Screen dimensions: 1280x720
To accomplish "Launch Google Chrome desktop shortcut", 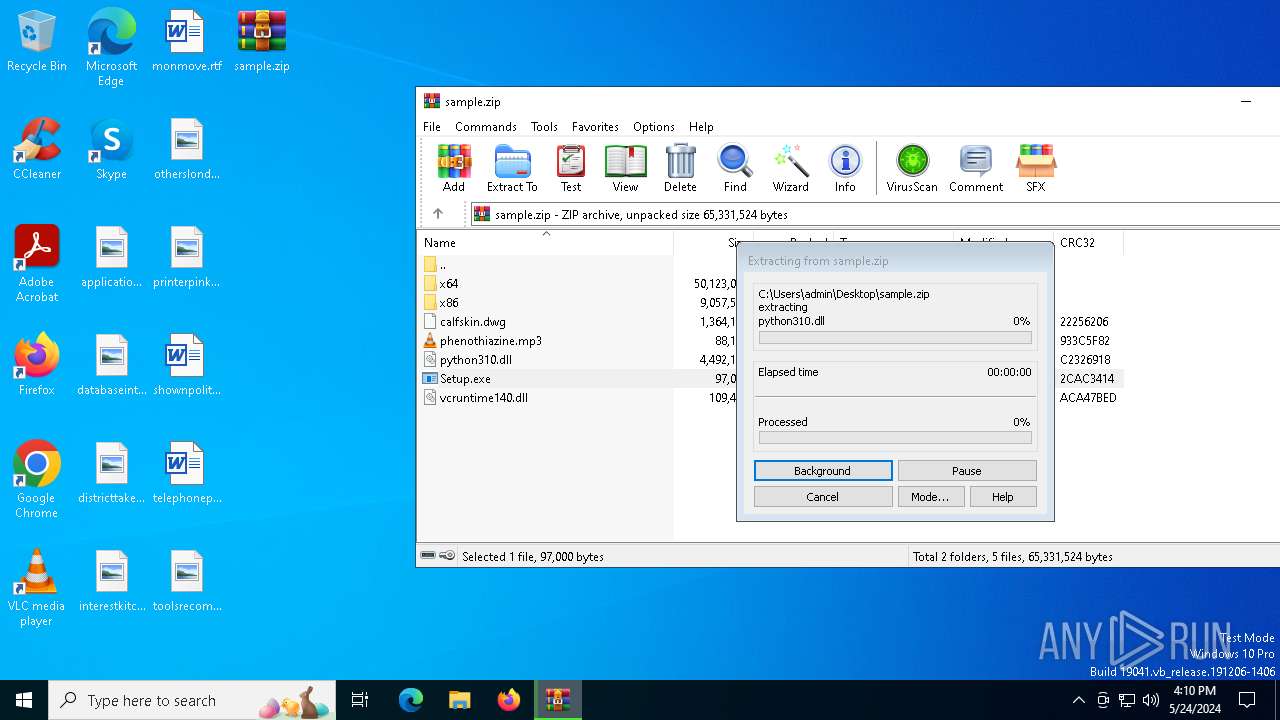I will click(x=37, y=480).
